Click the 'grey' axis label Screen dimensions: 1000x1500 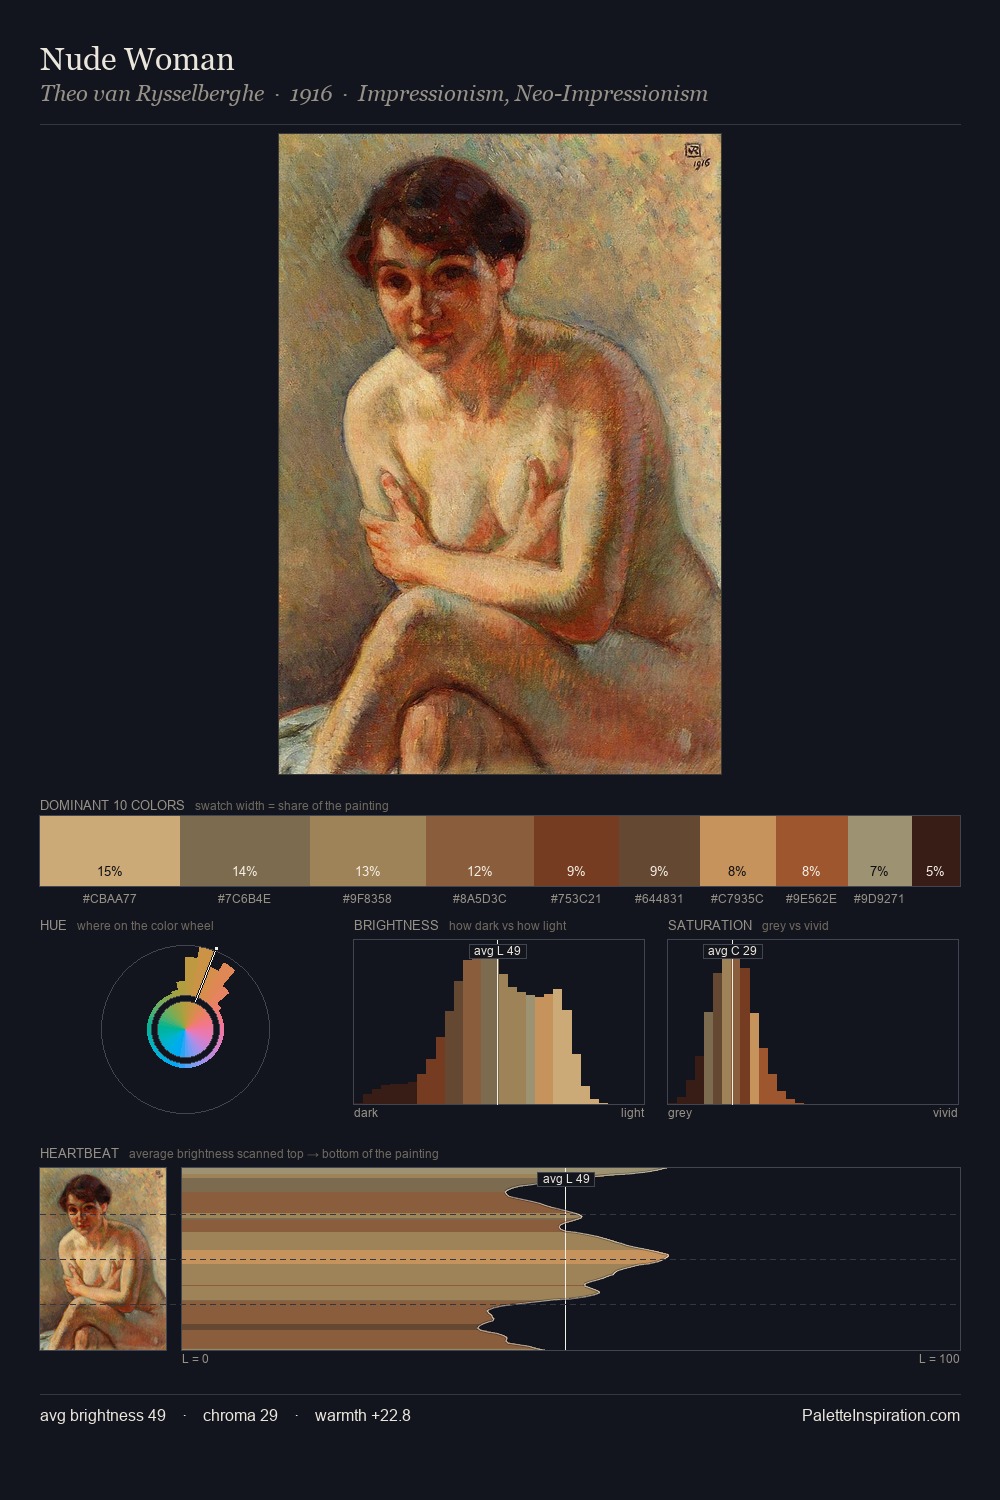(x=680, y=1113)
